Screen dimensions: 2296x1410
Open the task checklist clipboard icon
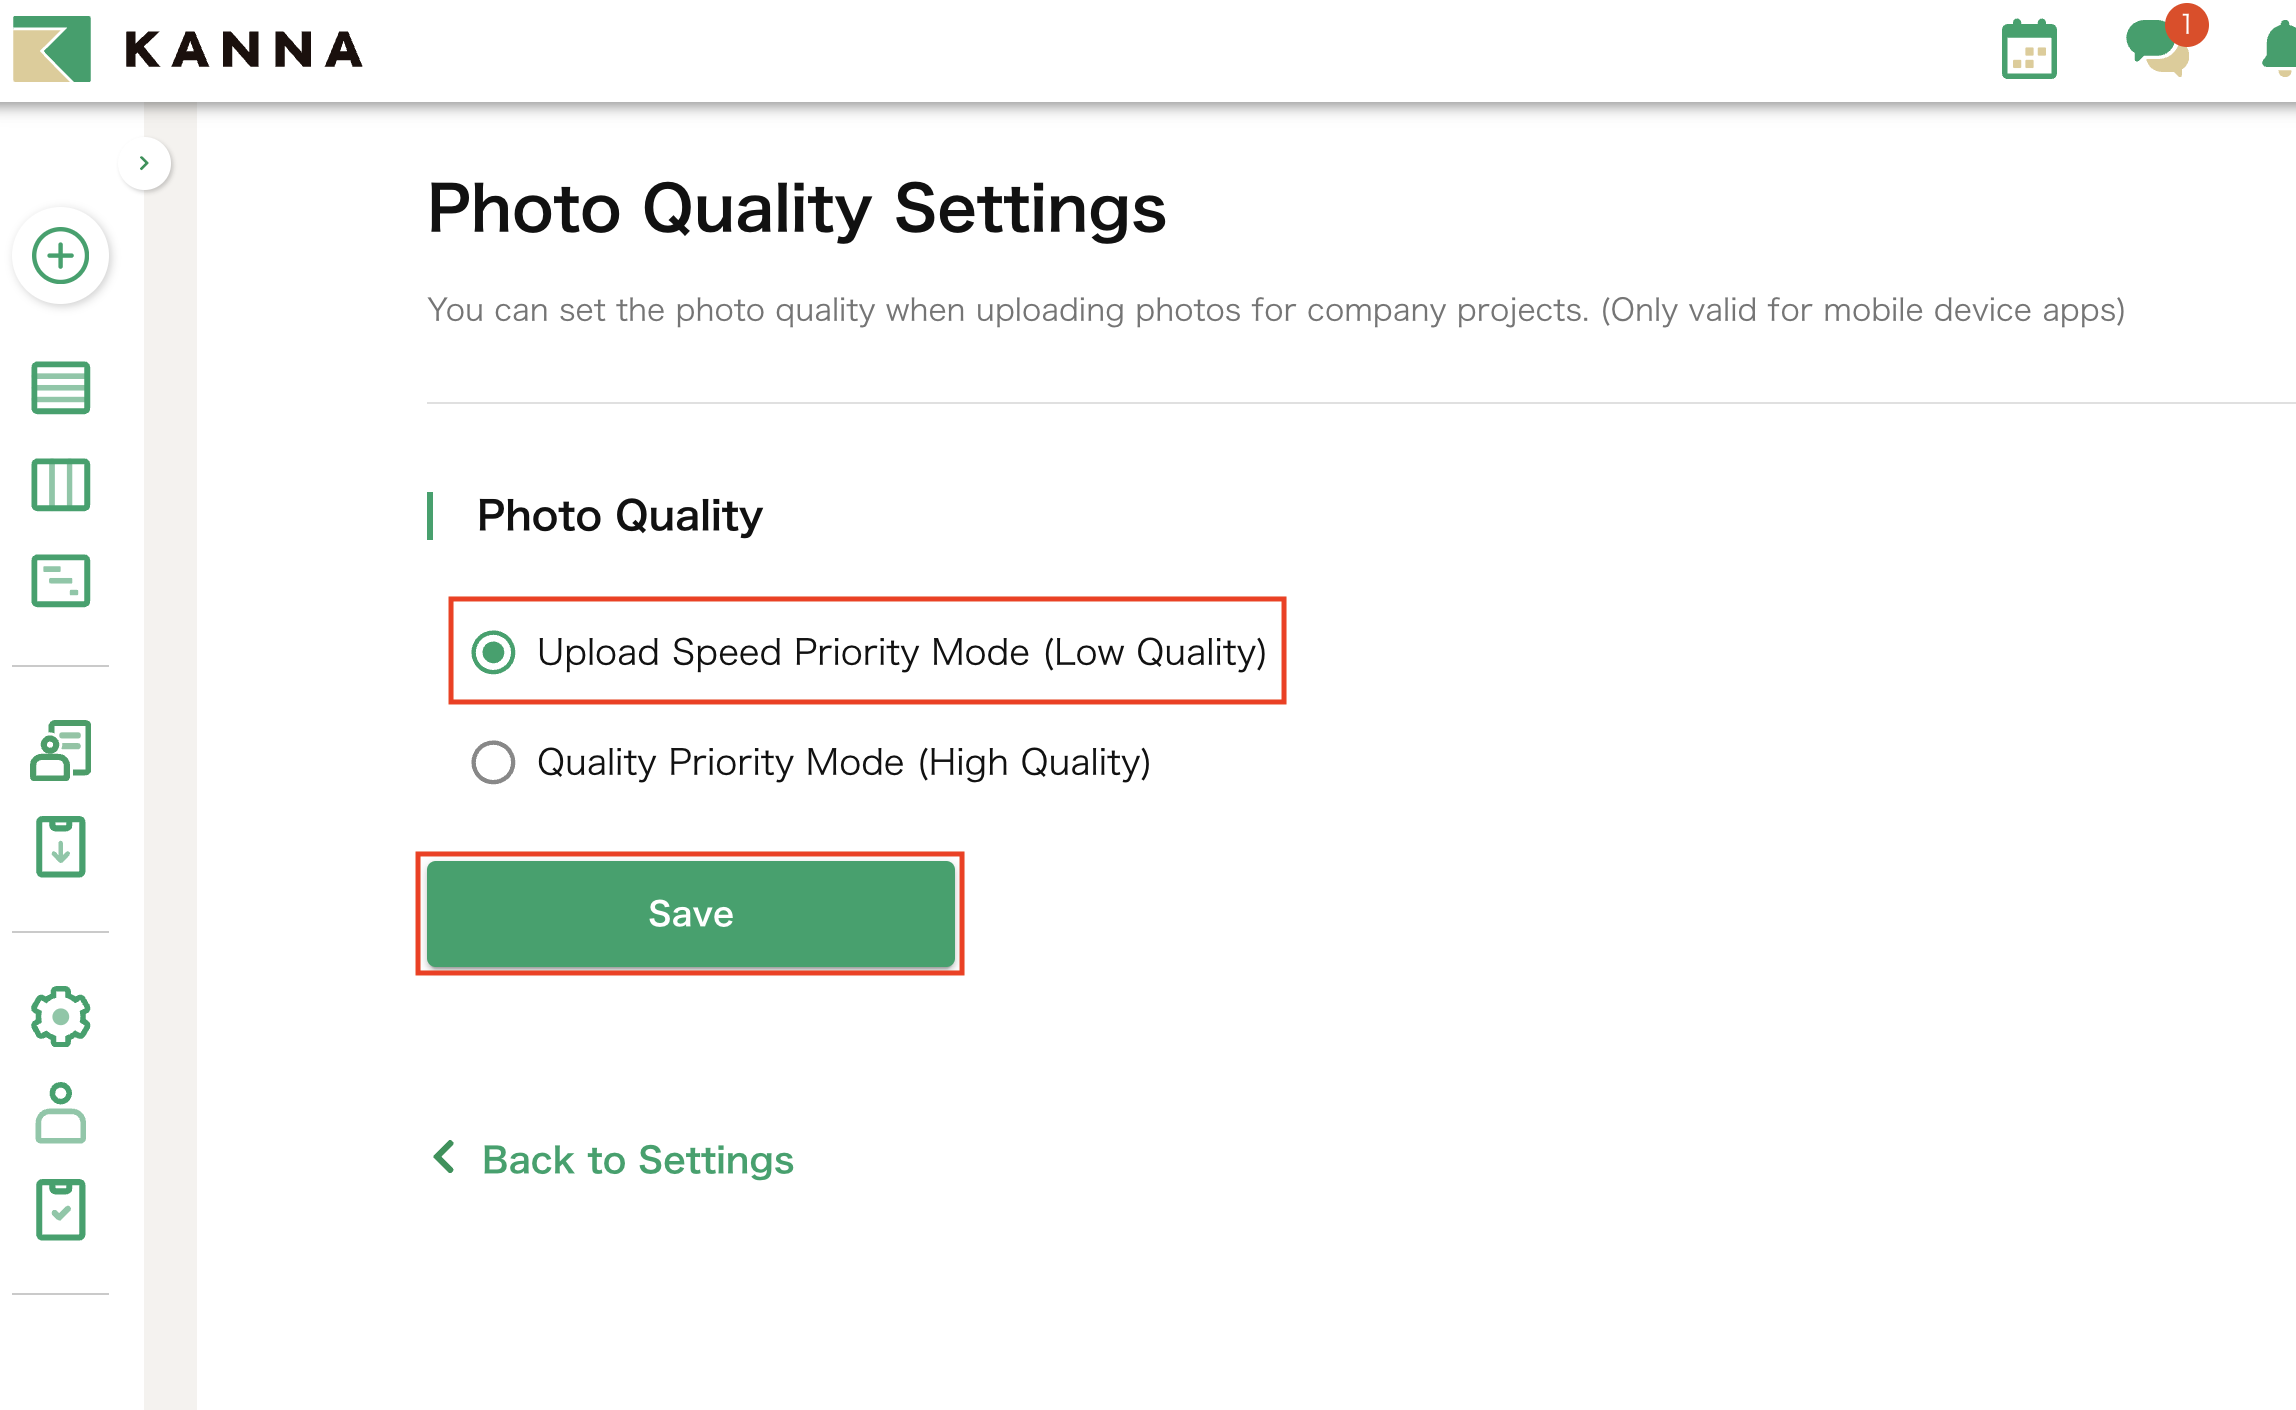click(60, 1209)
